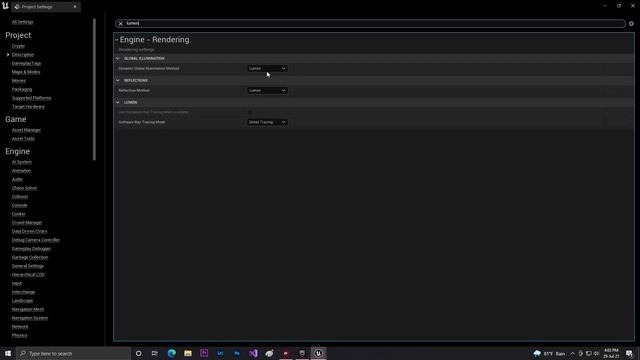This screenshot has height=360, width=640.
Task: Open General Settings engine page
Action: tap(28, 266)
